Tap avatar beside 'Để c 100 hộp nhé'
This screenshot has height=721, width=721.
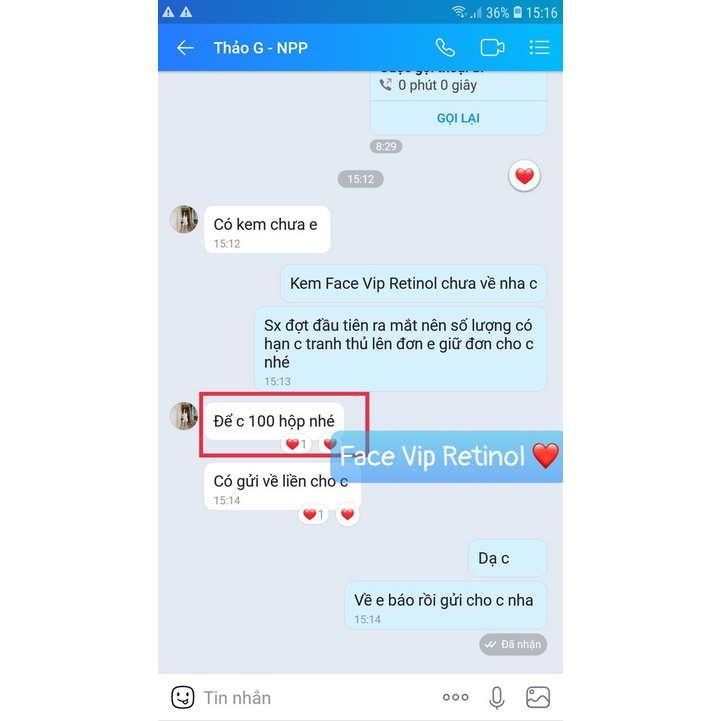[184, 416]
